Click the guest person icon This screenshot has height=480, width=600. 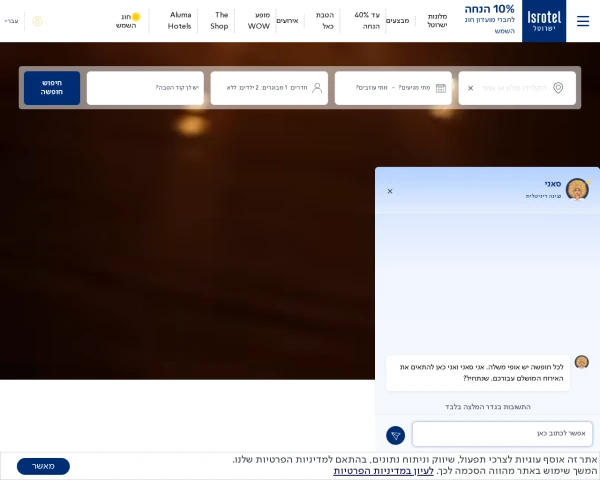coord(317,88)
